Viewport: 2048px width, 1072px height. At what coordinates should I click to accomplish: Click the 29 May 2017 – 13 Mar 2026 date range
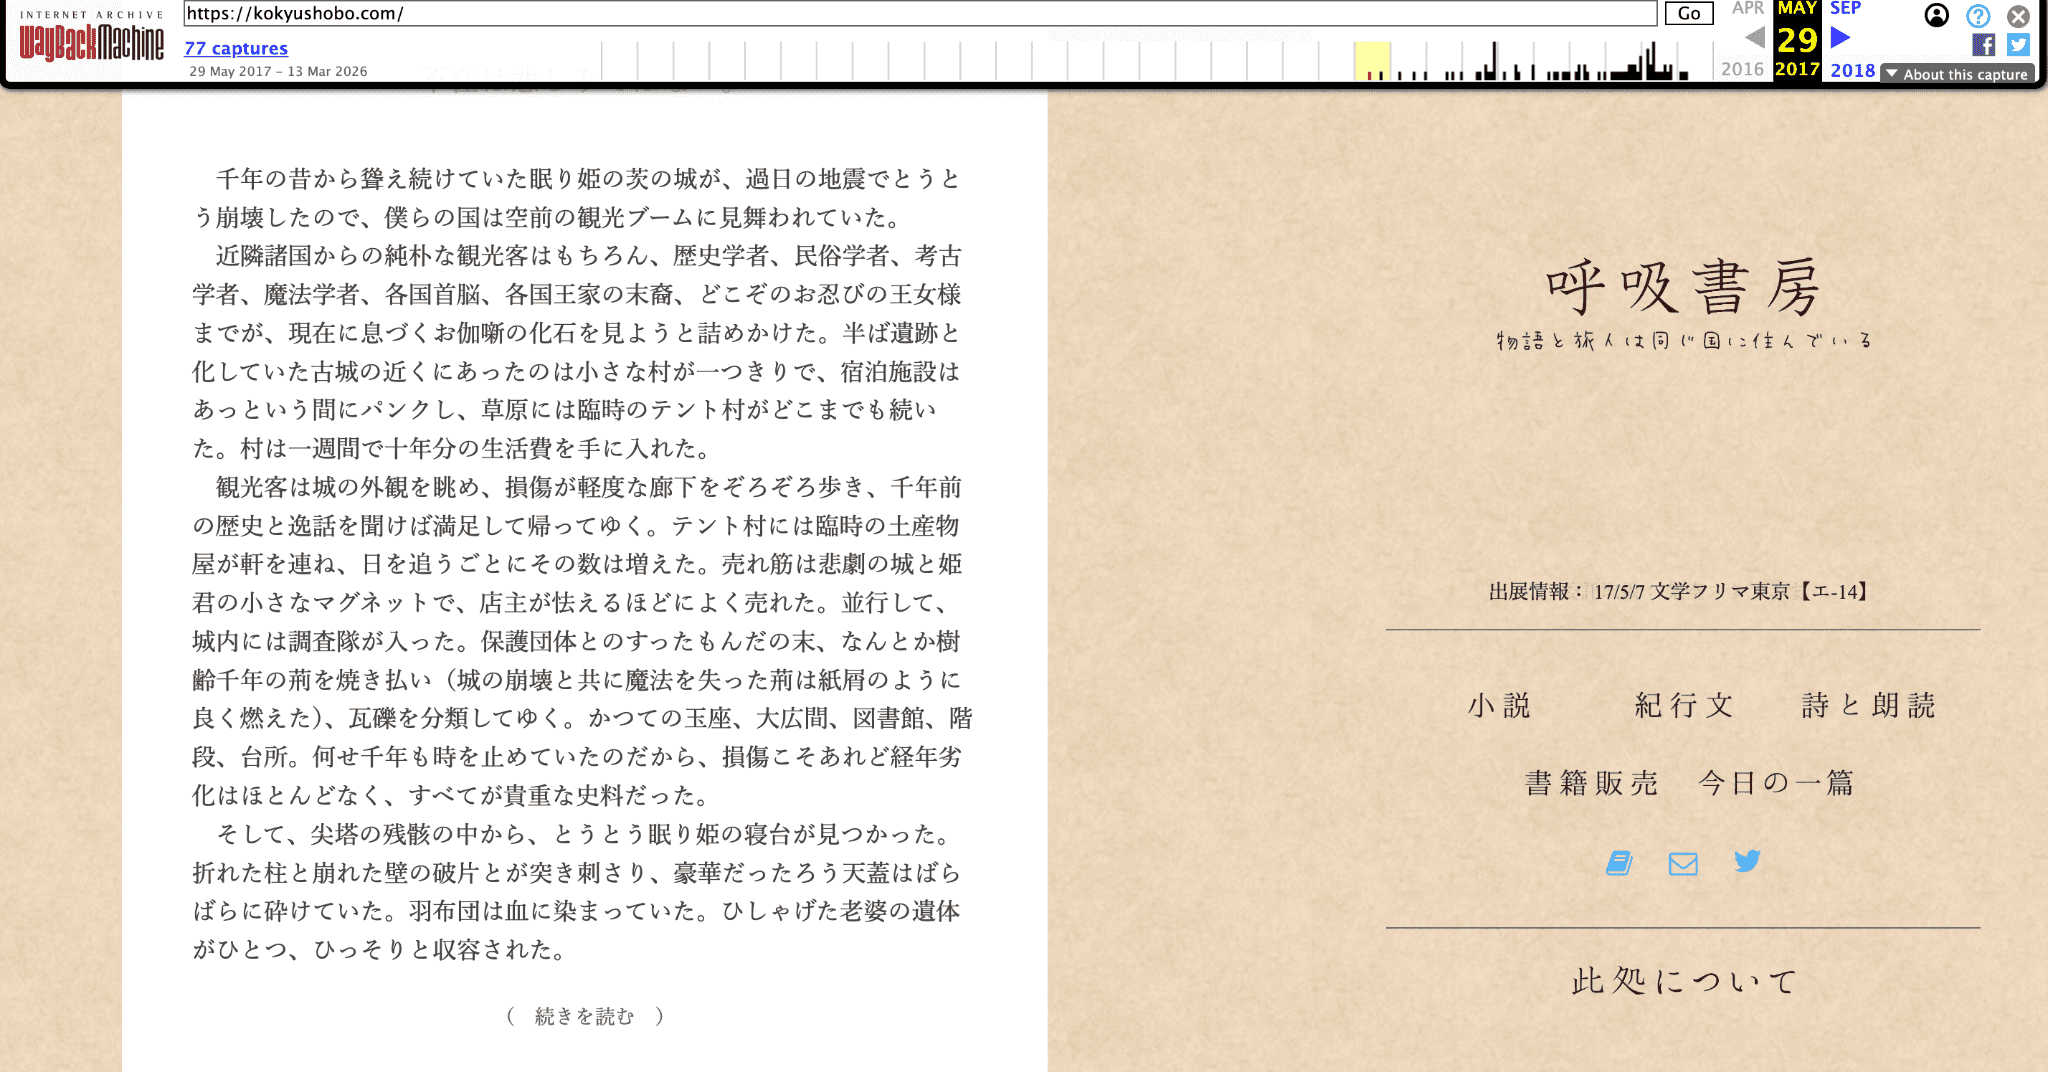[278, 71]
